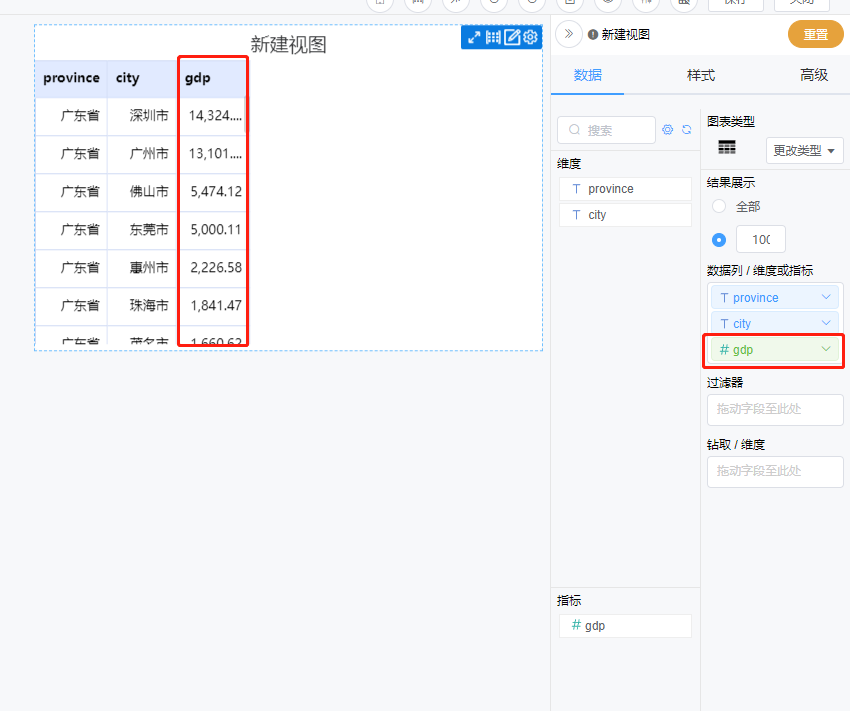The image size is (850, 711).
Task: Select the table chart type icon under 图表类型
Action: [727, 147]
